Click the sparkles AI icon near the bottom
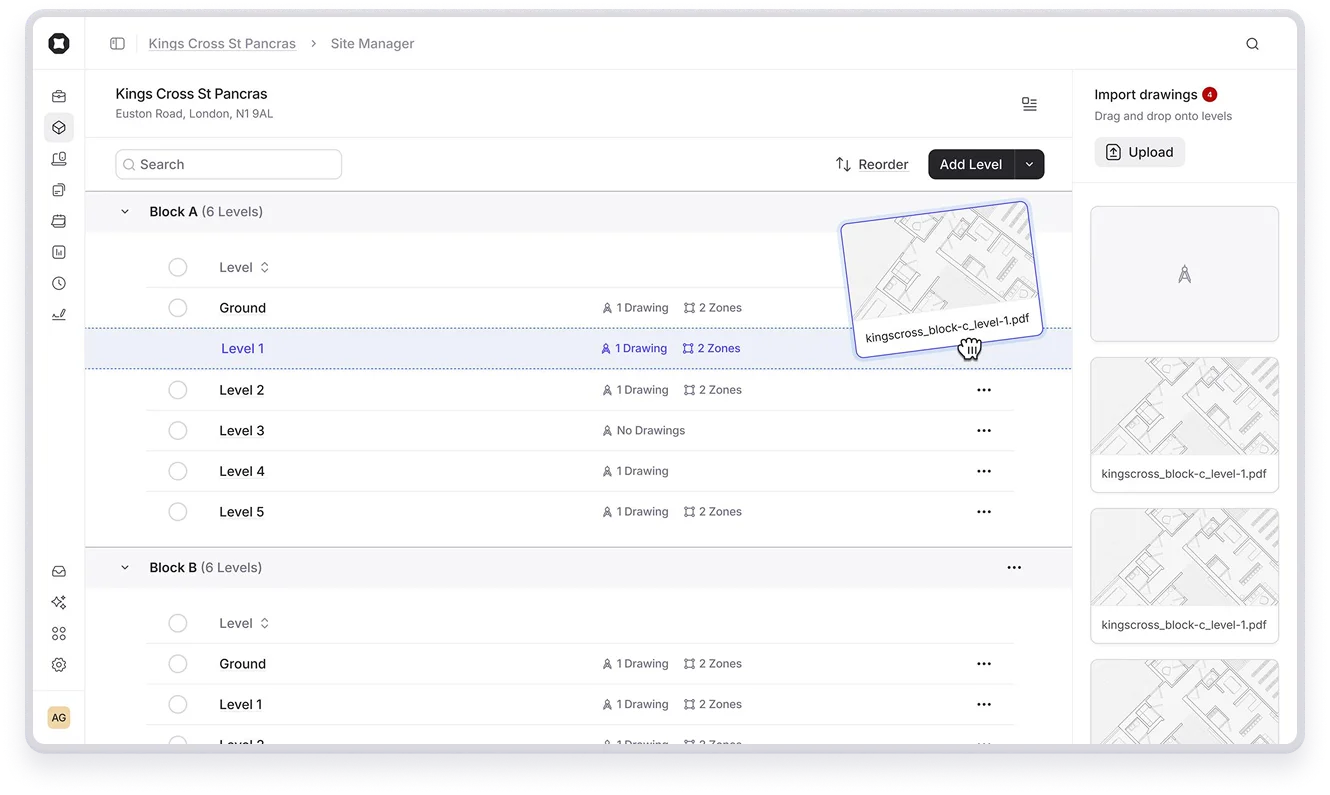This screenshot has height=795, width=1330. click(x=58, y=602)
